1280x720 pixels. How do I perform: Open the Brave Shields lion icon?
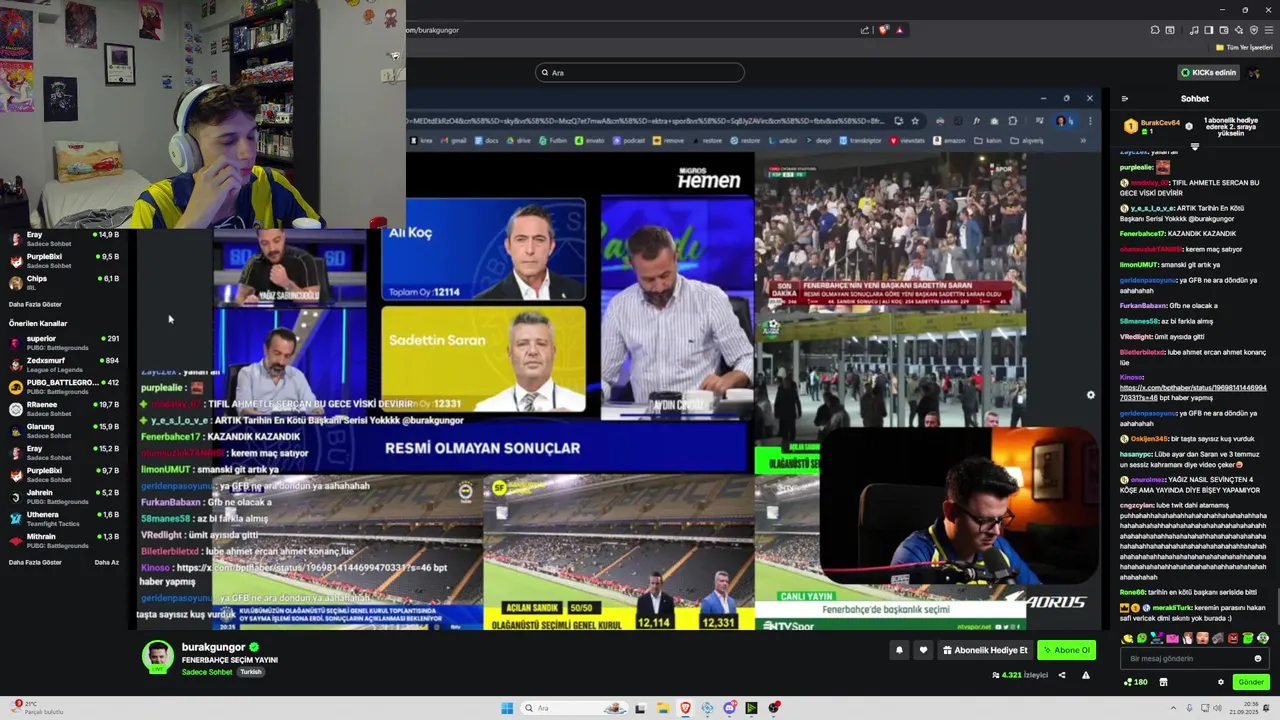tap(884, 30)
